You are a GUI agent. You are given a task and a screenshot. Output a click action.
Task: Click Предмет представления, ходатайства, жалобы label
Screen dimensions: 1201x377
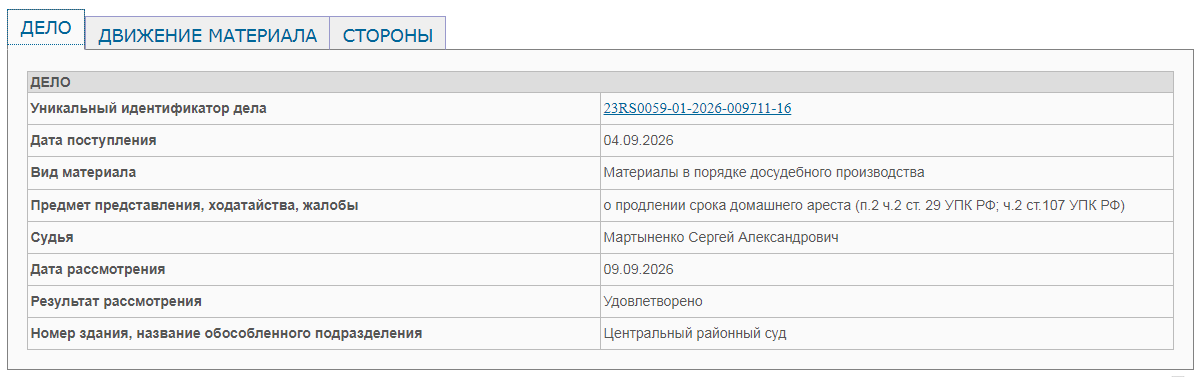tap(195, 205)
